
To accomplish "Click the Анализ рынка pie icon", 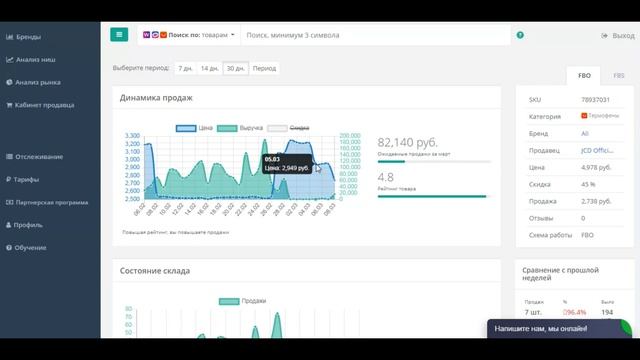I will click(x=9, y=82).
